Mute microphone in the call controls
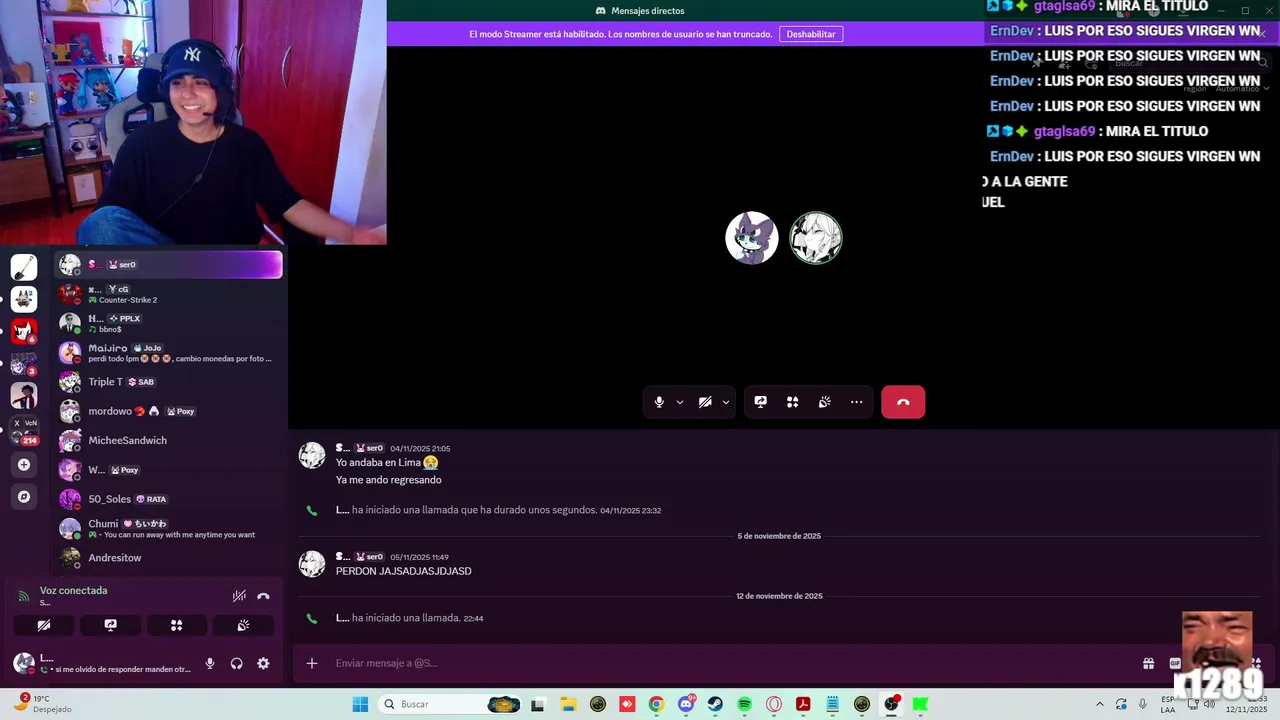This screenshot has height=720, width=1280. (x=659, y=402)
